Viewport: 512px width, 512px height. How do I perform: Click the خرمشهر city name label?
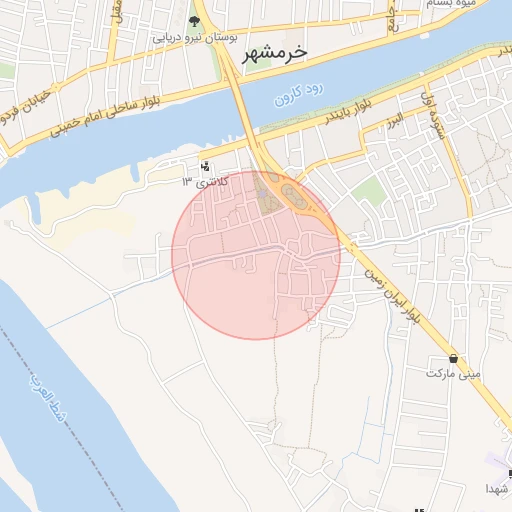click(x=274, y=54)
